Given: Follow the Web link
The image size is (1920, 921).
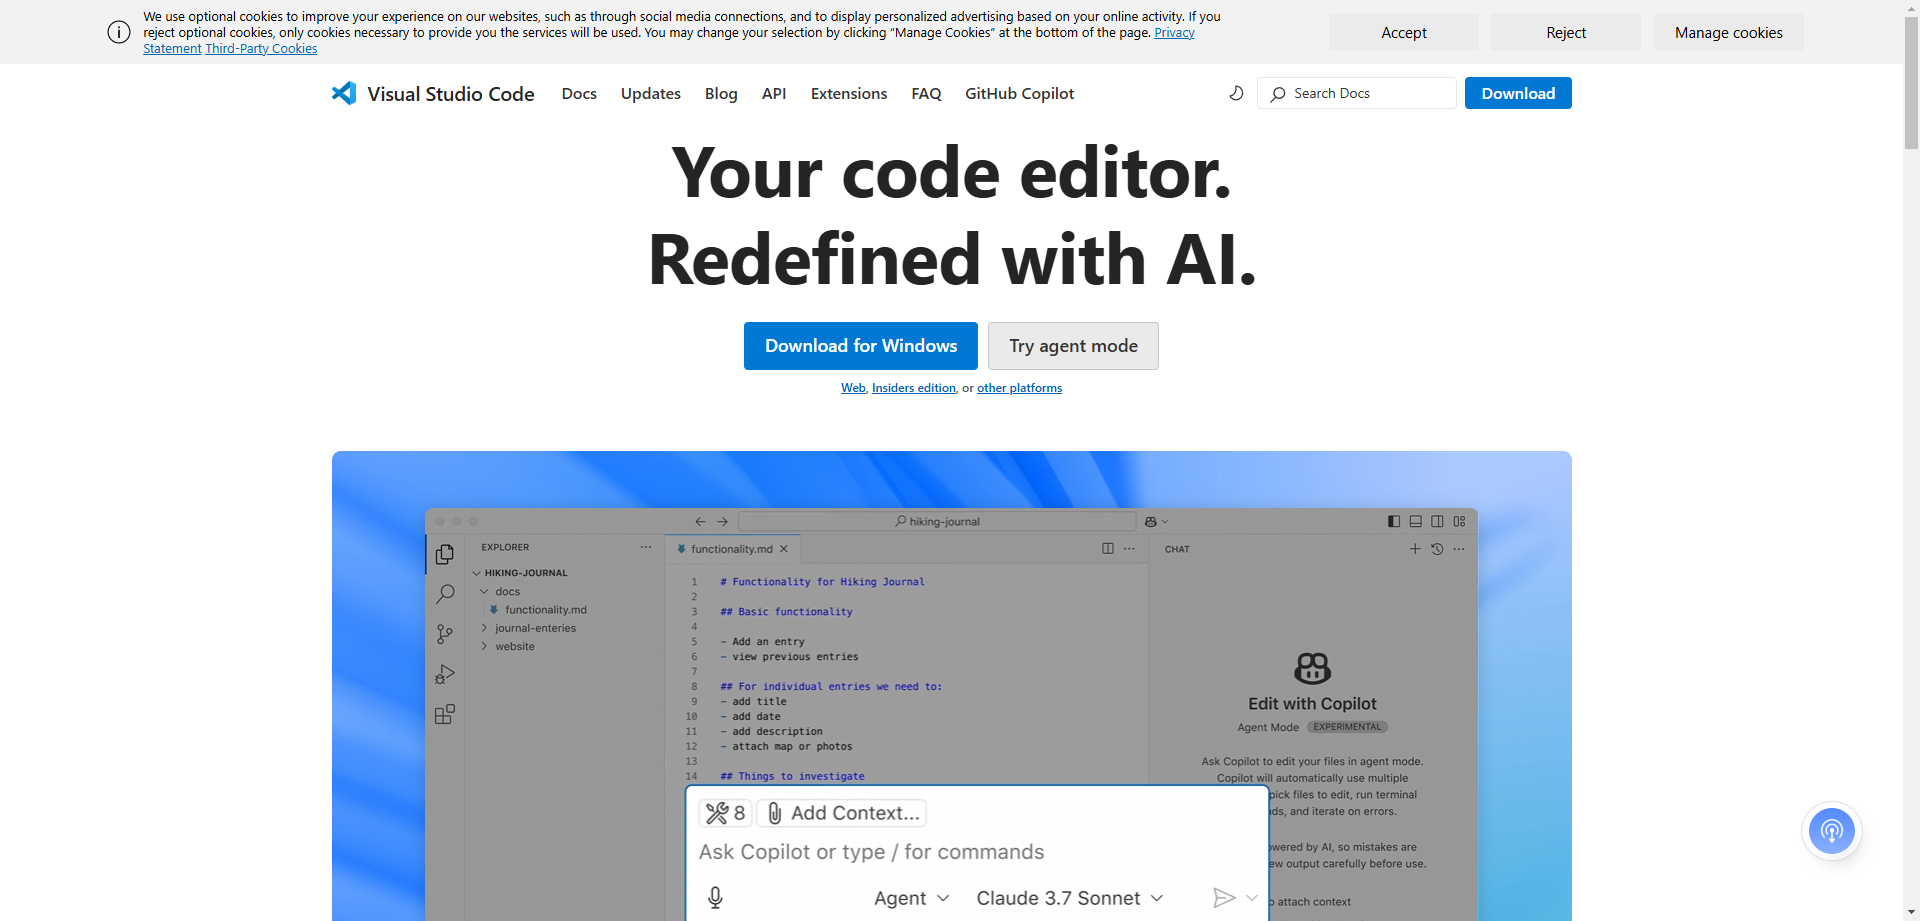Looking at the screenshot, I should 853,388.
